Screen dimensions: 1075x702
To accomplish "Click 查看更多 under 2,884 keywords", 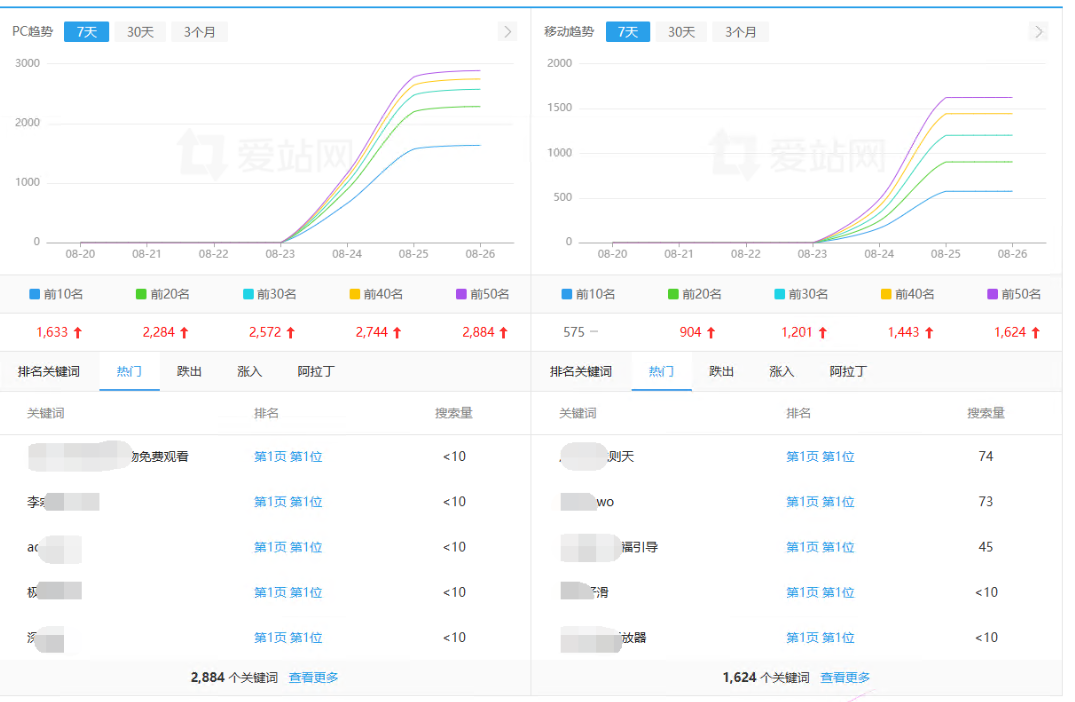I will click(x=313, y=677).
